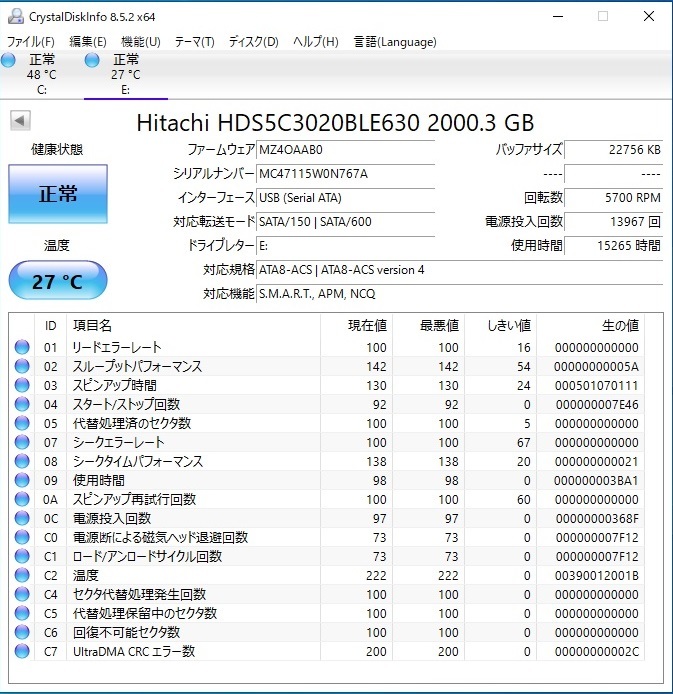673x694 pixels.
Task: Click the serial number field MC47115W0N767A
Action: point(346,174)
